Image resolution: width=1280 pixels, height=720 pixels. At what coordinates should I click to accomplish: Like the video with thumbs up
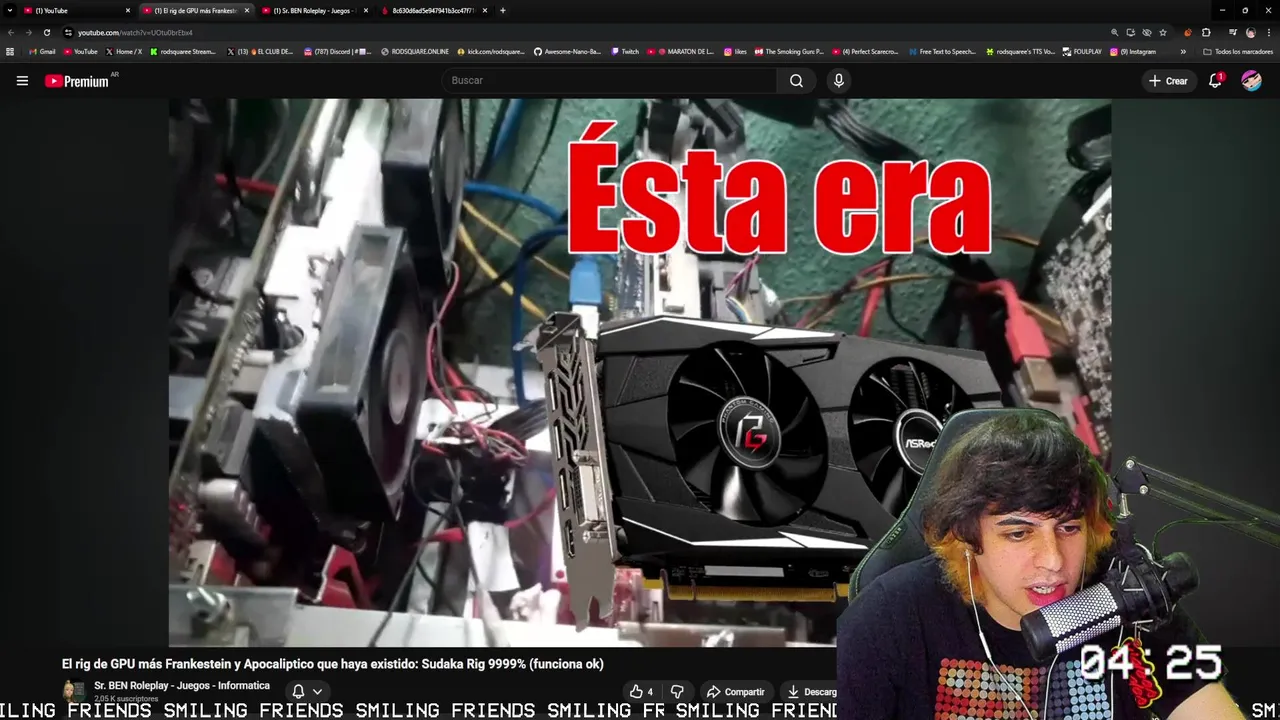(x=641, y=692)
